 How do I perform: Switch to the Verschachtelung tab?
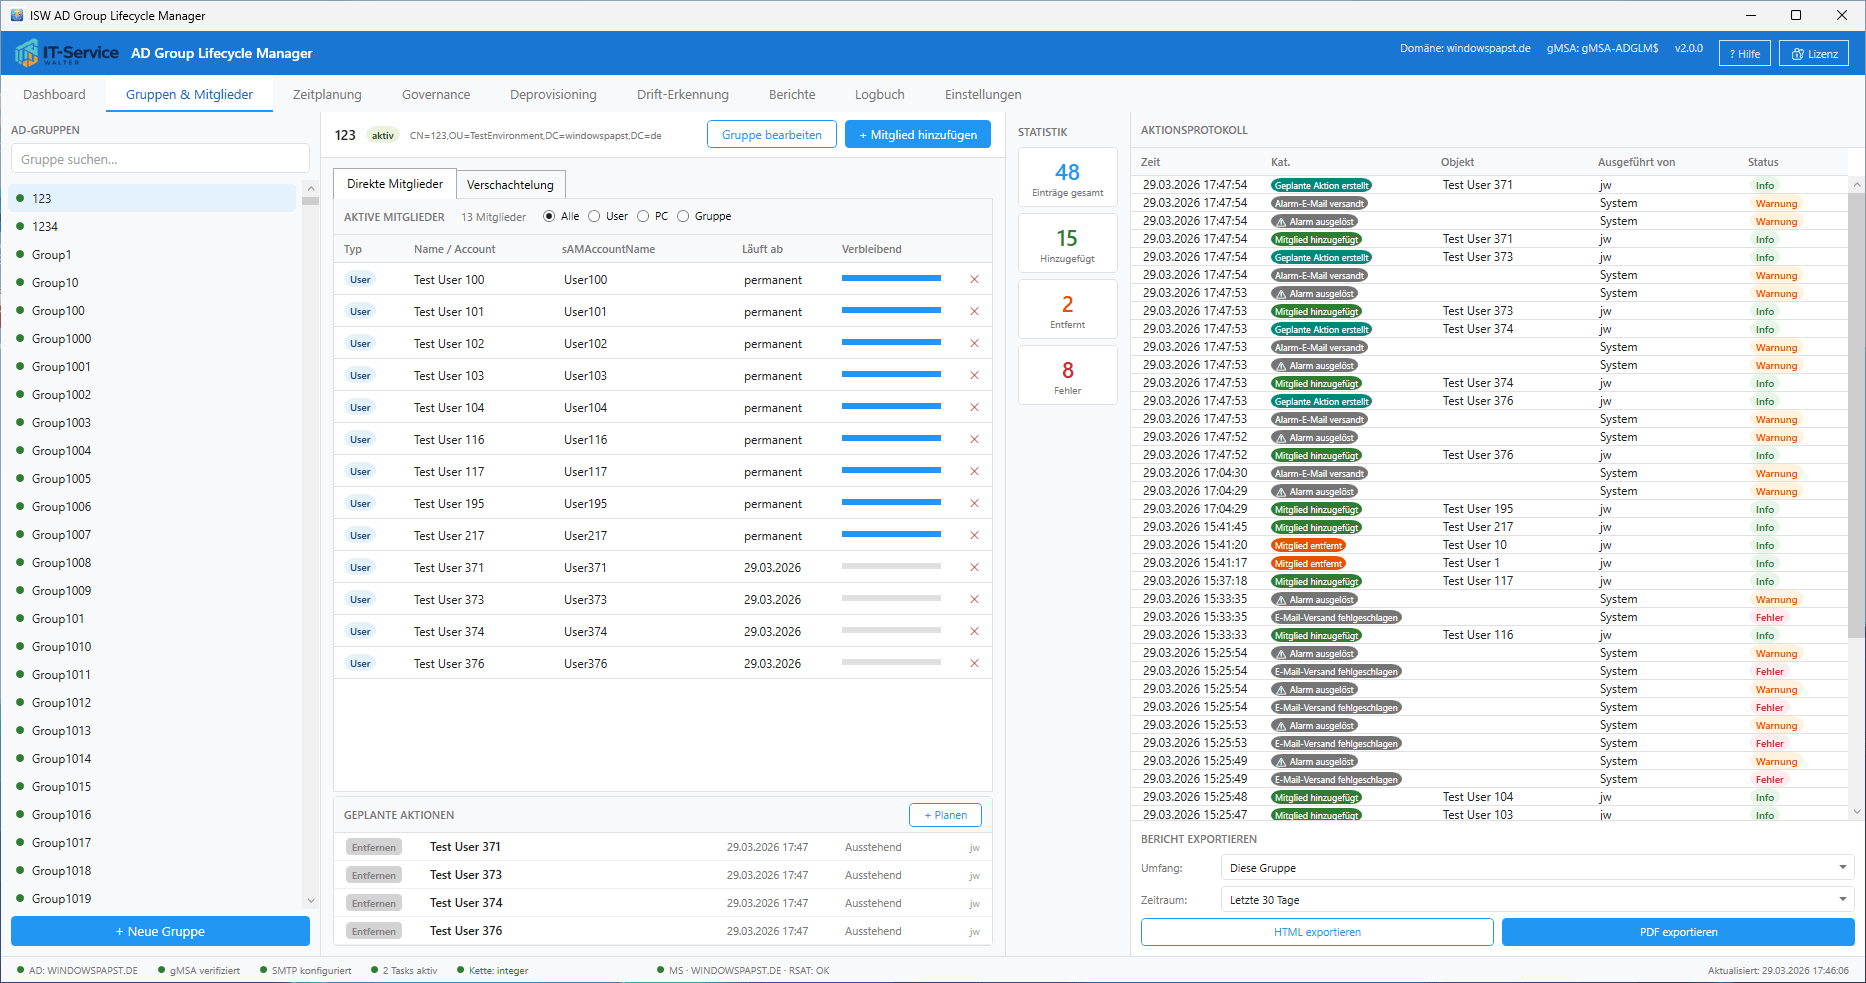510,185
